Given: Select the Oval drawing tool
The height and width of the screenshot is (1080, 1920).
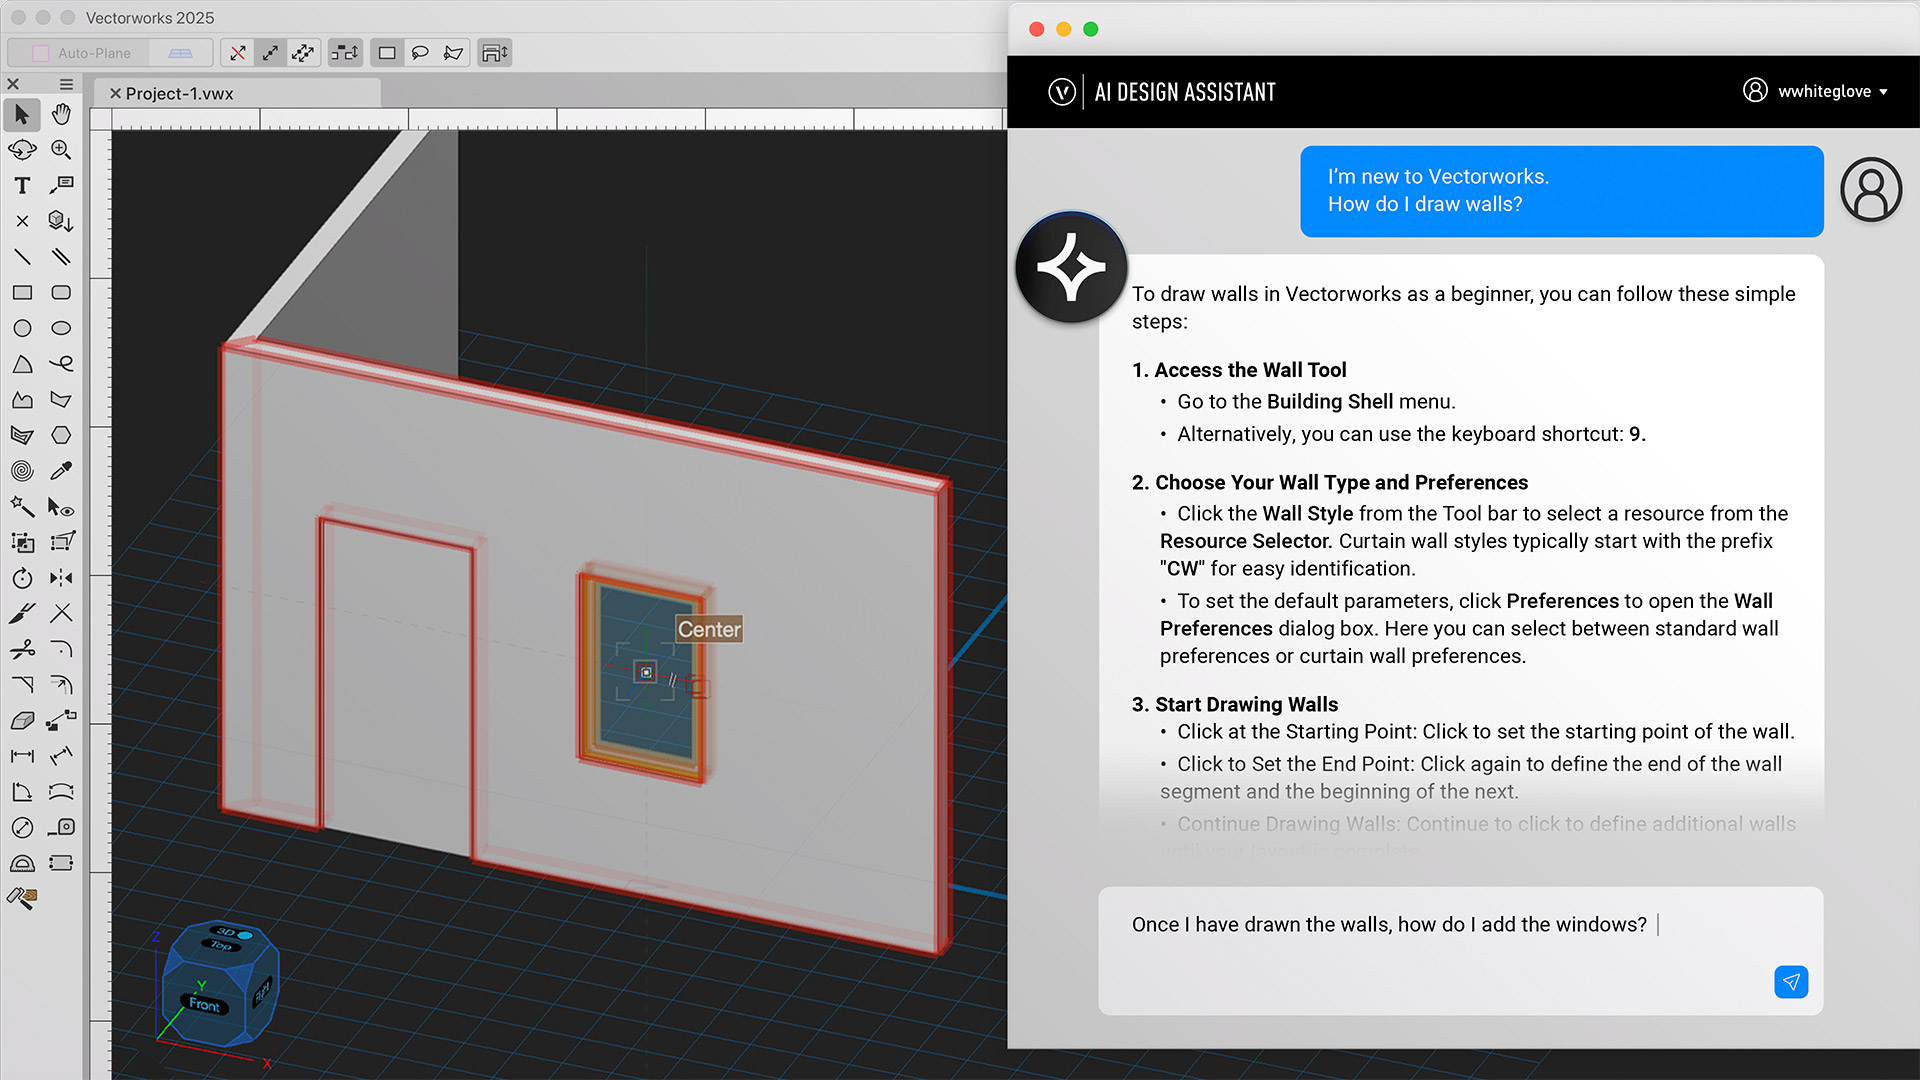Looking at the screenshot, I should [60, 328].
